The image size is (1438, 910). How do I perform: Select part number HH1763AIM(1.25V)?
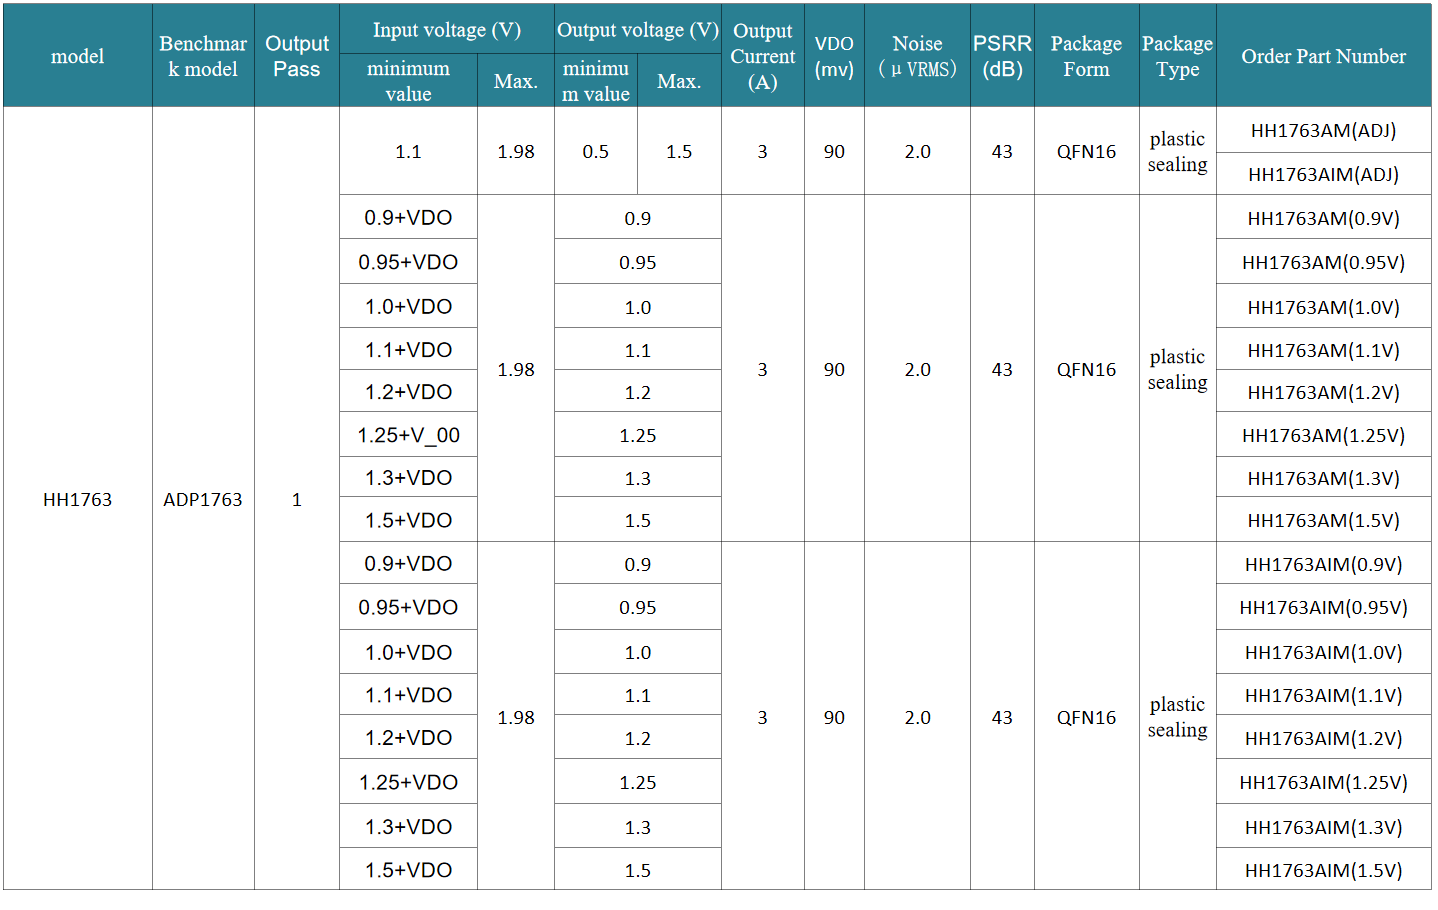pyautogui.click(x=1323, y=782)
